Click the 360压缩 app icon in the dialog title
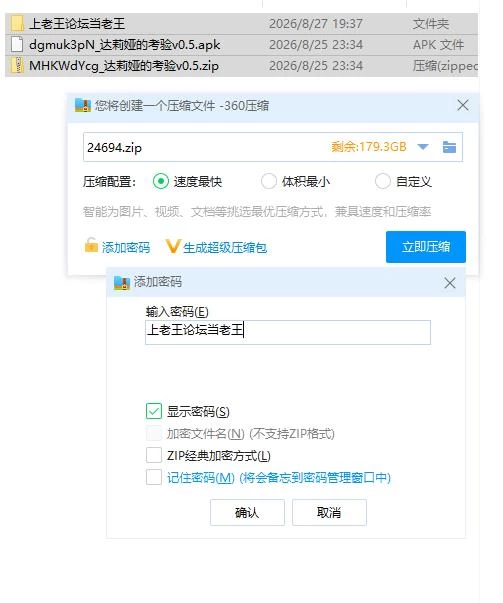This screenshot has width=503, height=603. 82,105
